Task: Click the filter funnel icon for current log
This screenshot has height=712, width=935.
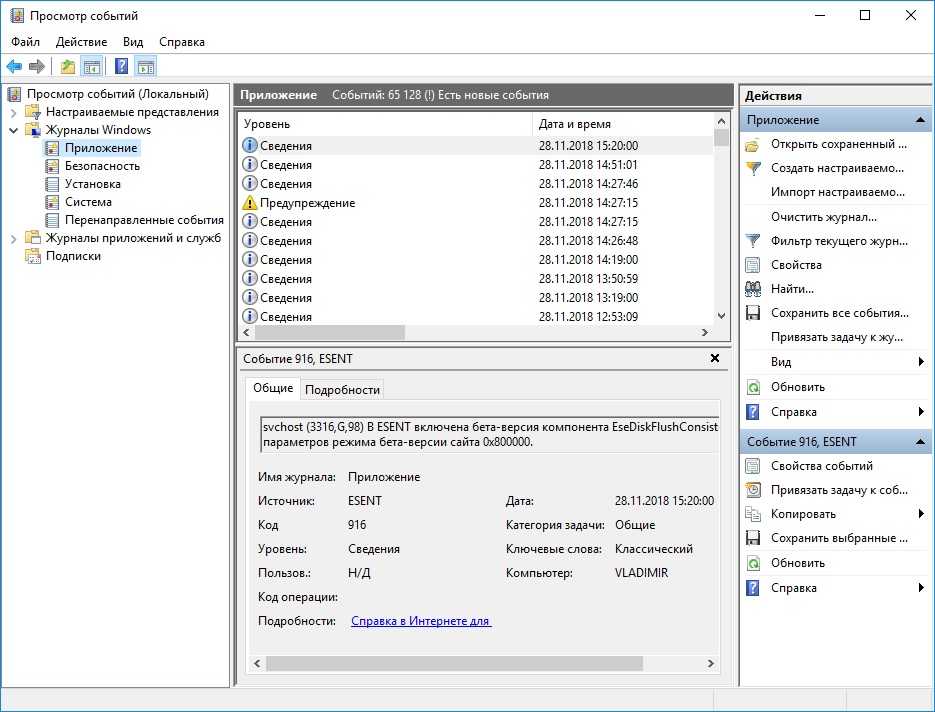Action: coord(753,241)
